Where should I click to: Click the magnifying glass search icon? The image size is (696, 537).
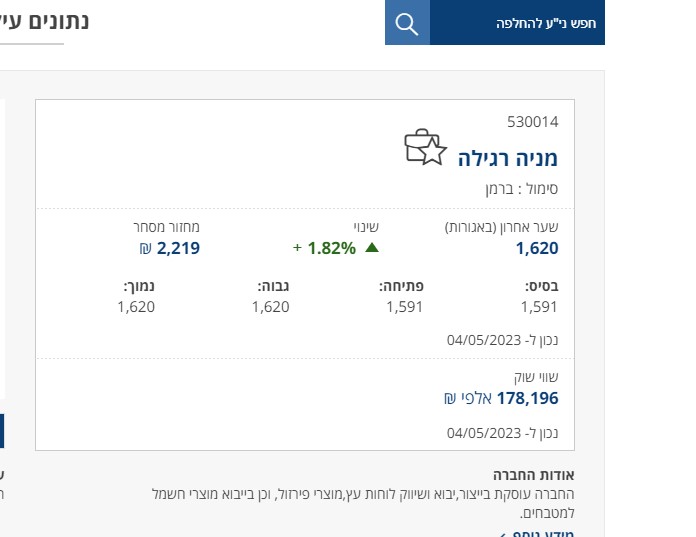407,24
